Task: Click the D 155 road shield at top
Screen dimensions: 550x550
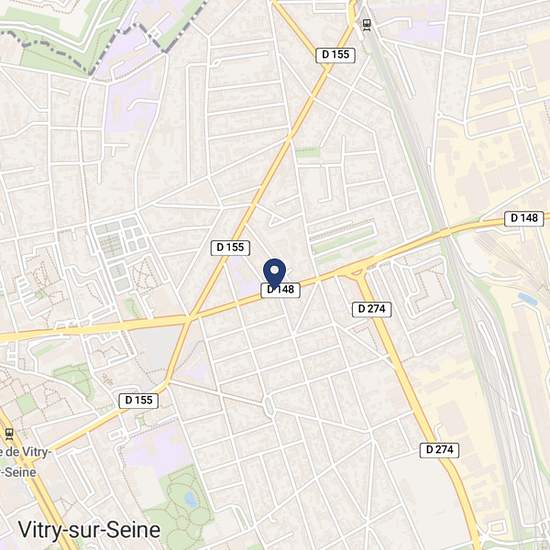Action: (335, 55)
